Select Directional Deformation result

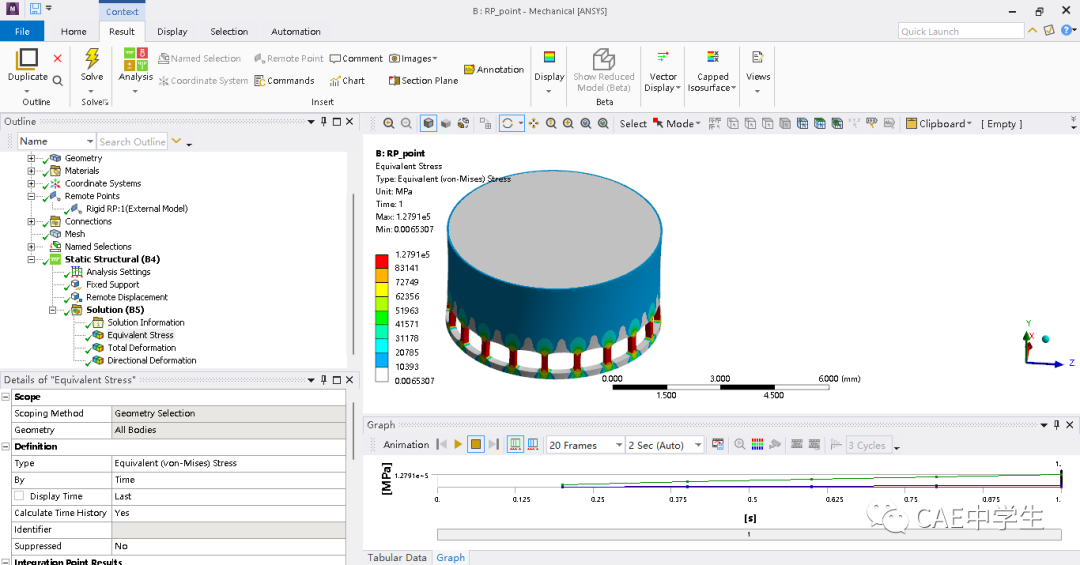(152, 360)
